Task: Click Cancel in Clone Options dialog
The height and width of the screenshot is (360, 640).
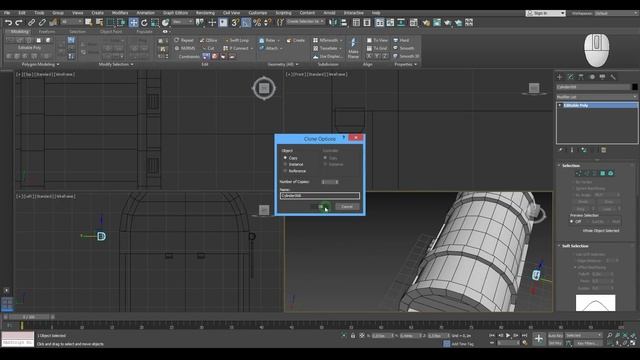Action: click(x=347, y=207)
